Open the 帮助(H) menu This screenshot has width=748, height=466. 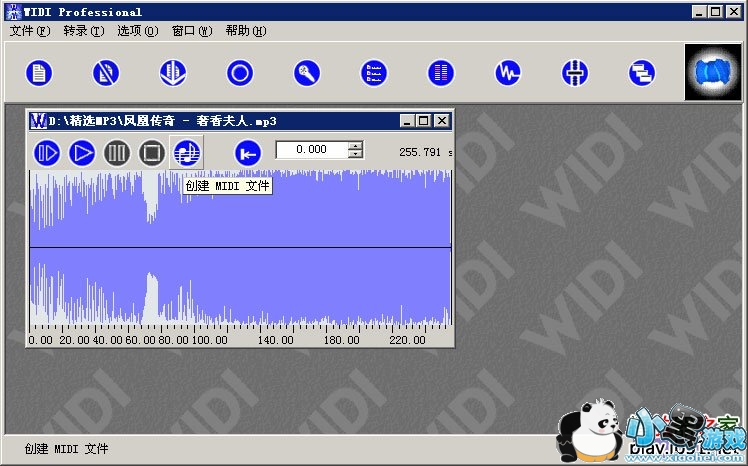pyautogui.click(x=246, y=31)
